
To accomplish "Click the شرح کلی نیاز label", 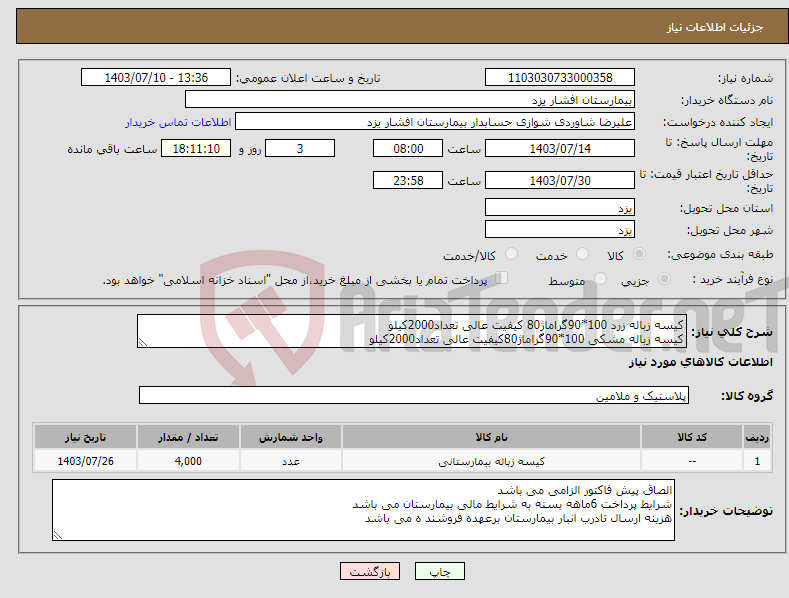I will pos(732,332).
